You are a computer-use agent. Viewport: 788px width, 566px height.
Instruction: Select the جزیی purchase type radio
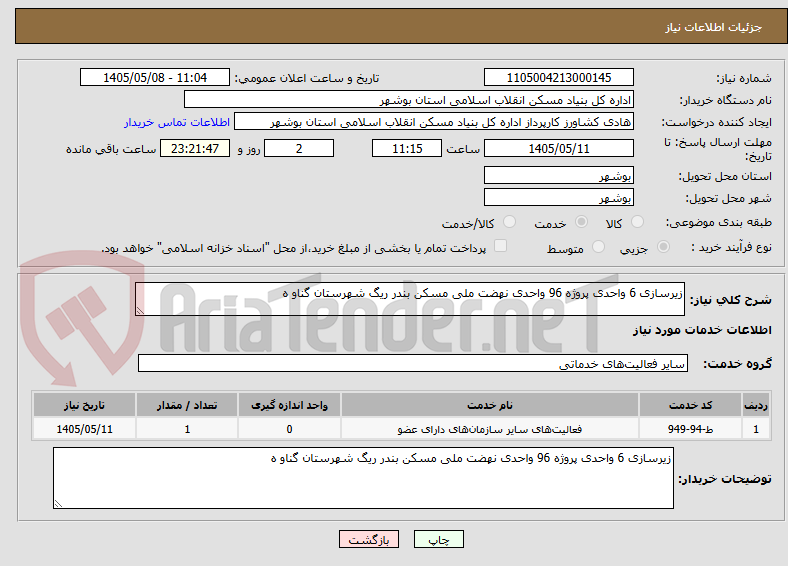click(663, 247)
